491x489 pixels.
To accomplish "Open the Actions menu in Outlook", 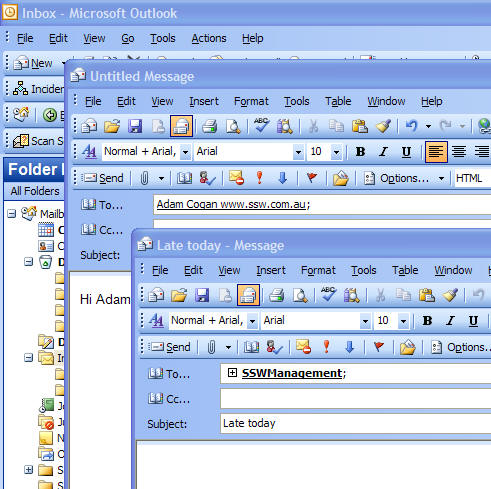I will 209,38.
